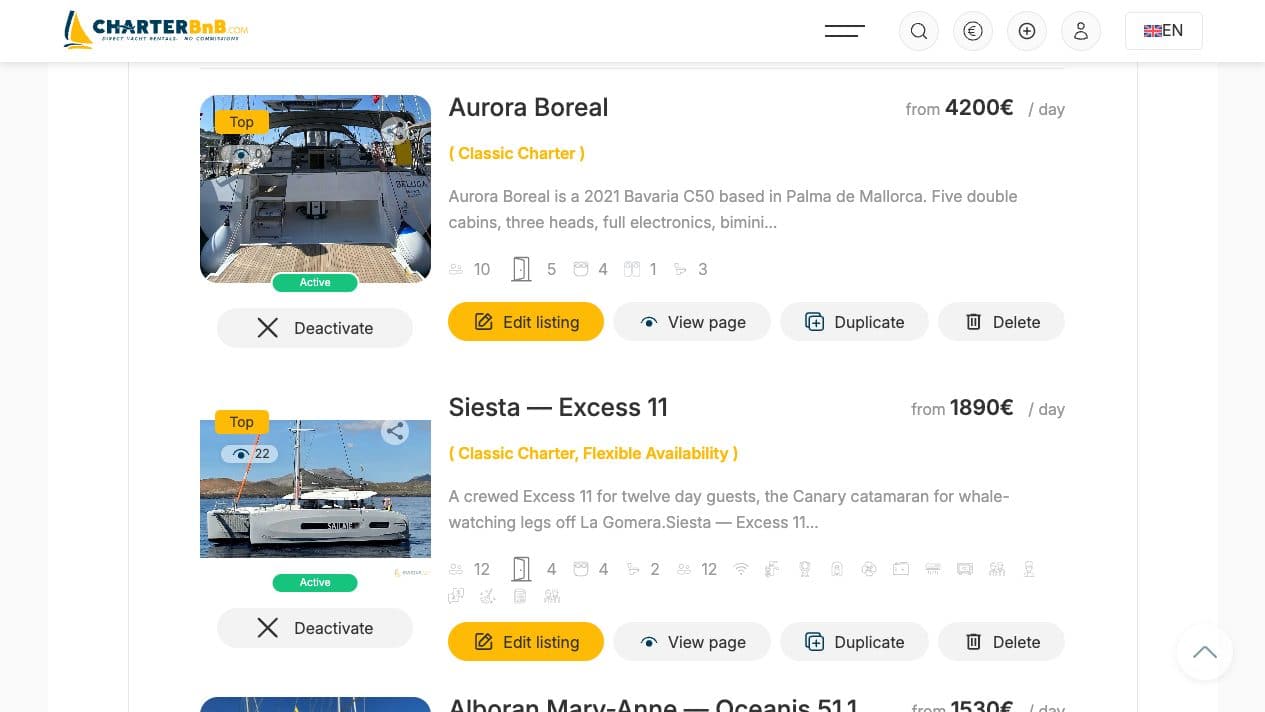Click Top badge on Aurora Boreal photo
The image size is (1265, 712).
242,122
